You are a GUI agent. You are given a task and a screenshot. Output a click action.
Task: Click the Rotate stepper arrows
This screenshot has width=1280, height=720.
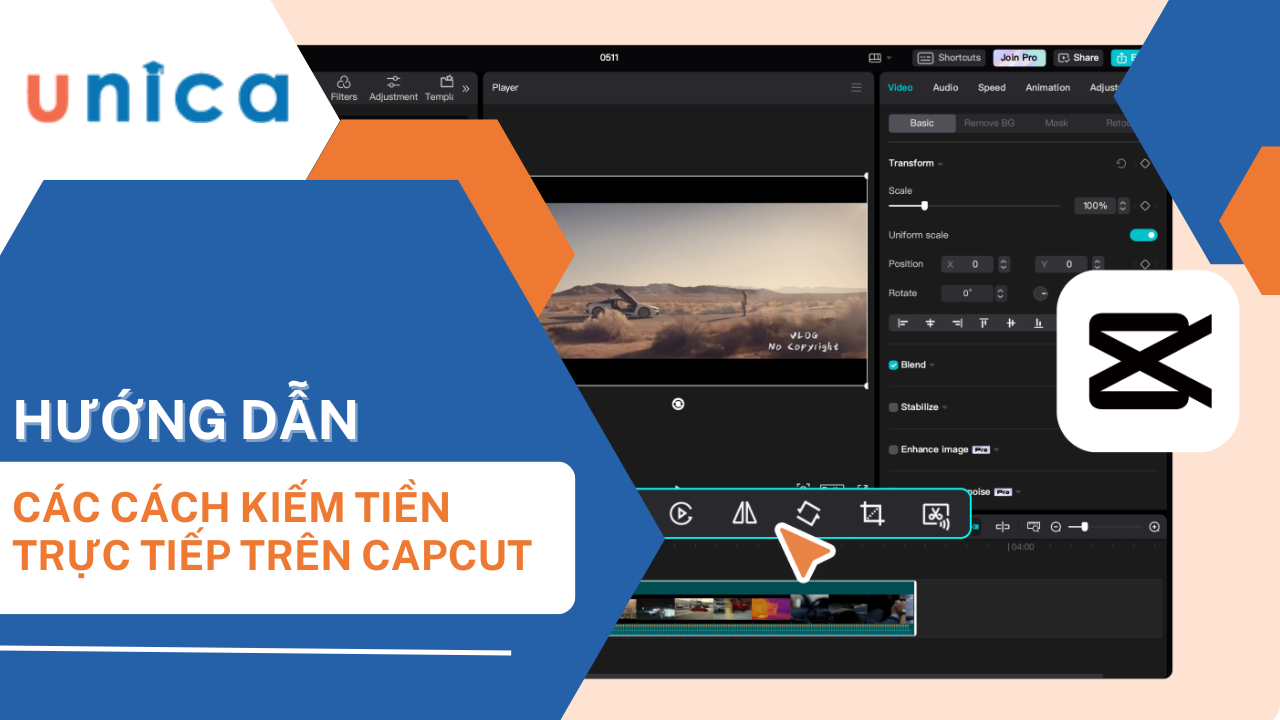coord(1003,293)
